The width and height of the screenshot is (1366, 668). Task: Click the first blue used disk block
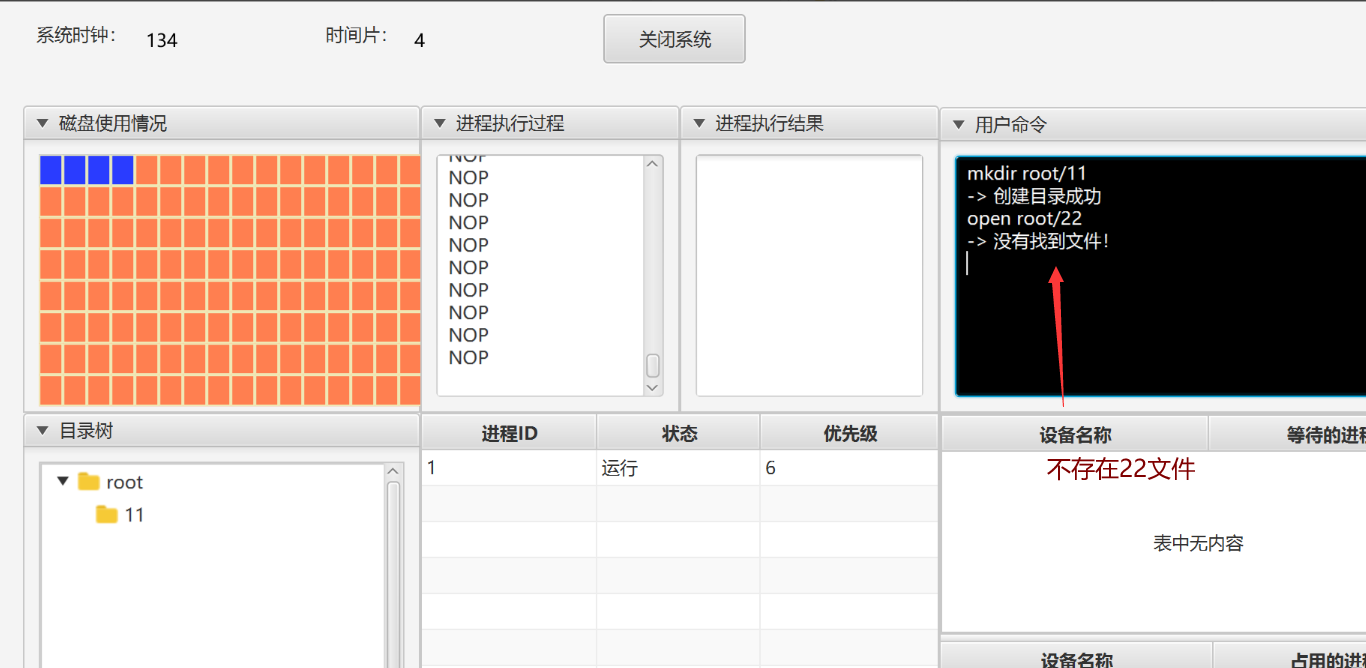(x=51, y=170)
